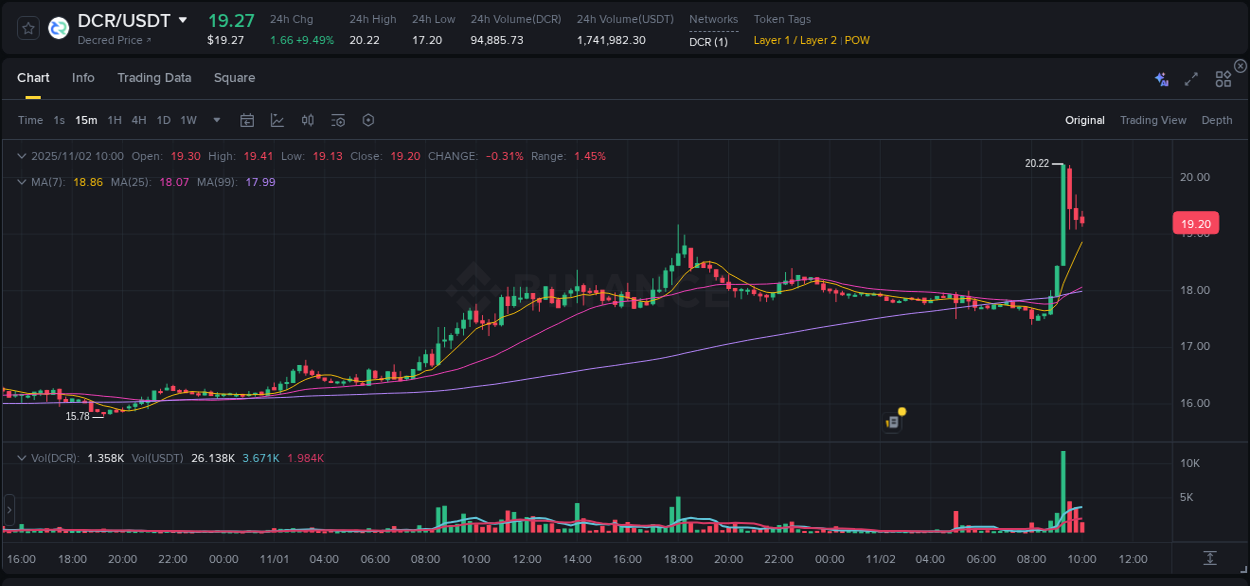Add DCR/USDT to favorites with star icon
This screenshot has width=1250, height=586.
(27, 28)
